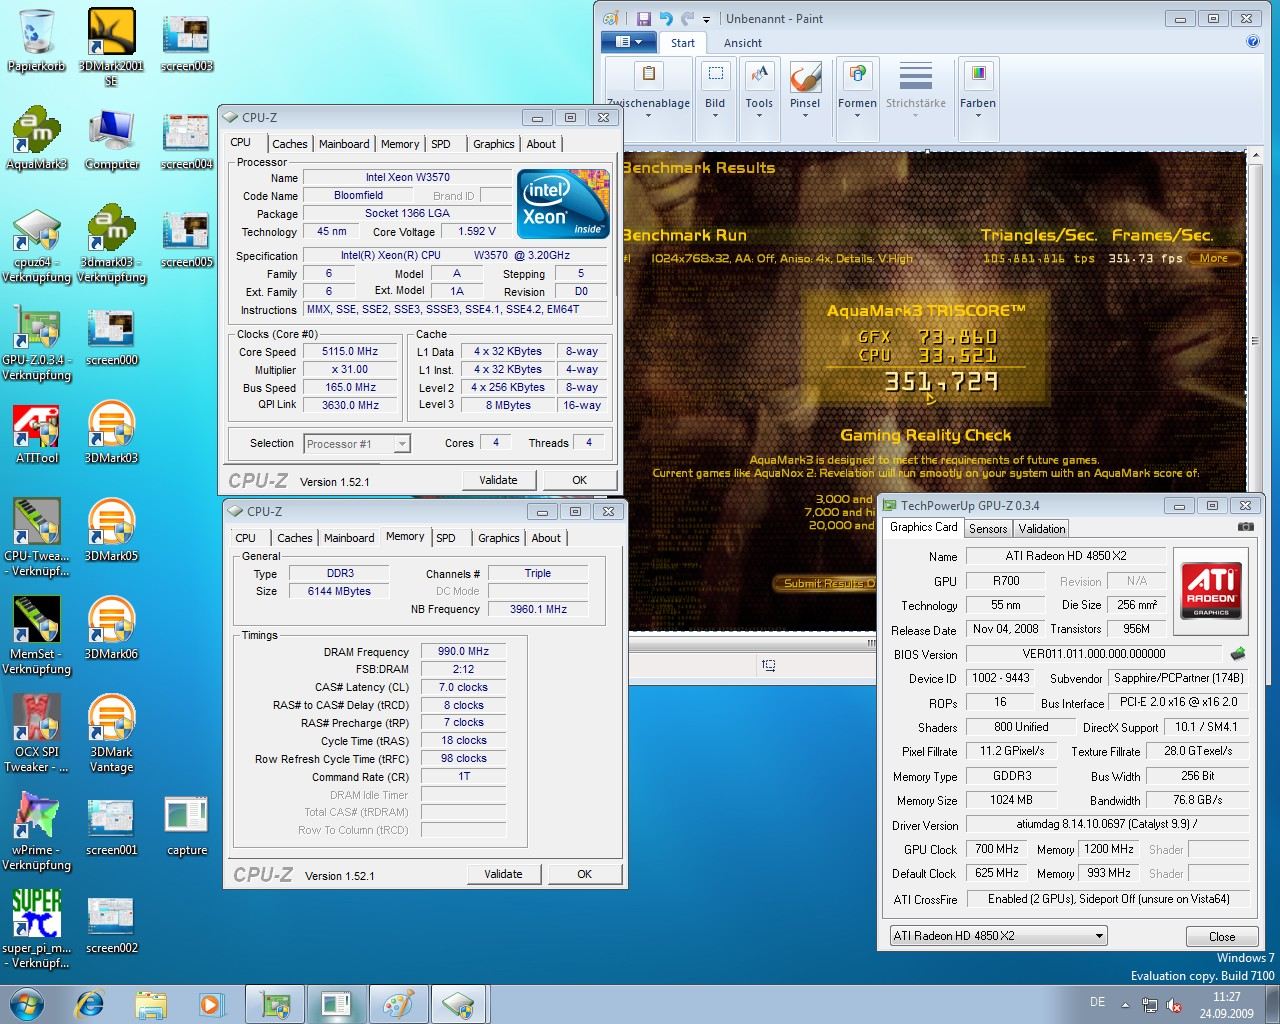
Task: Open Windows Media Player on taskbar
Action: click(210, 1003)
